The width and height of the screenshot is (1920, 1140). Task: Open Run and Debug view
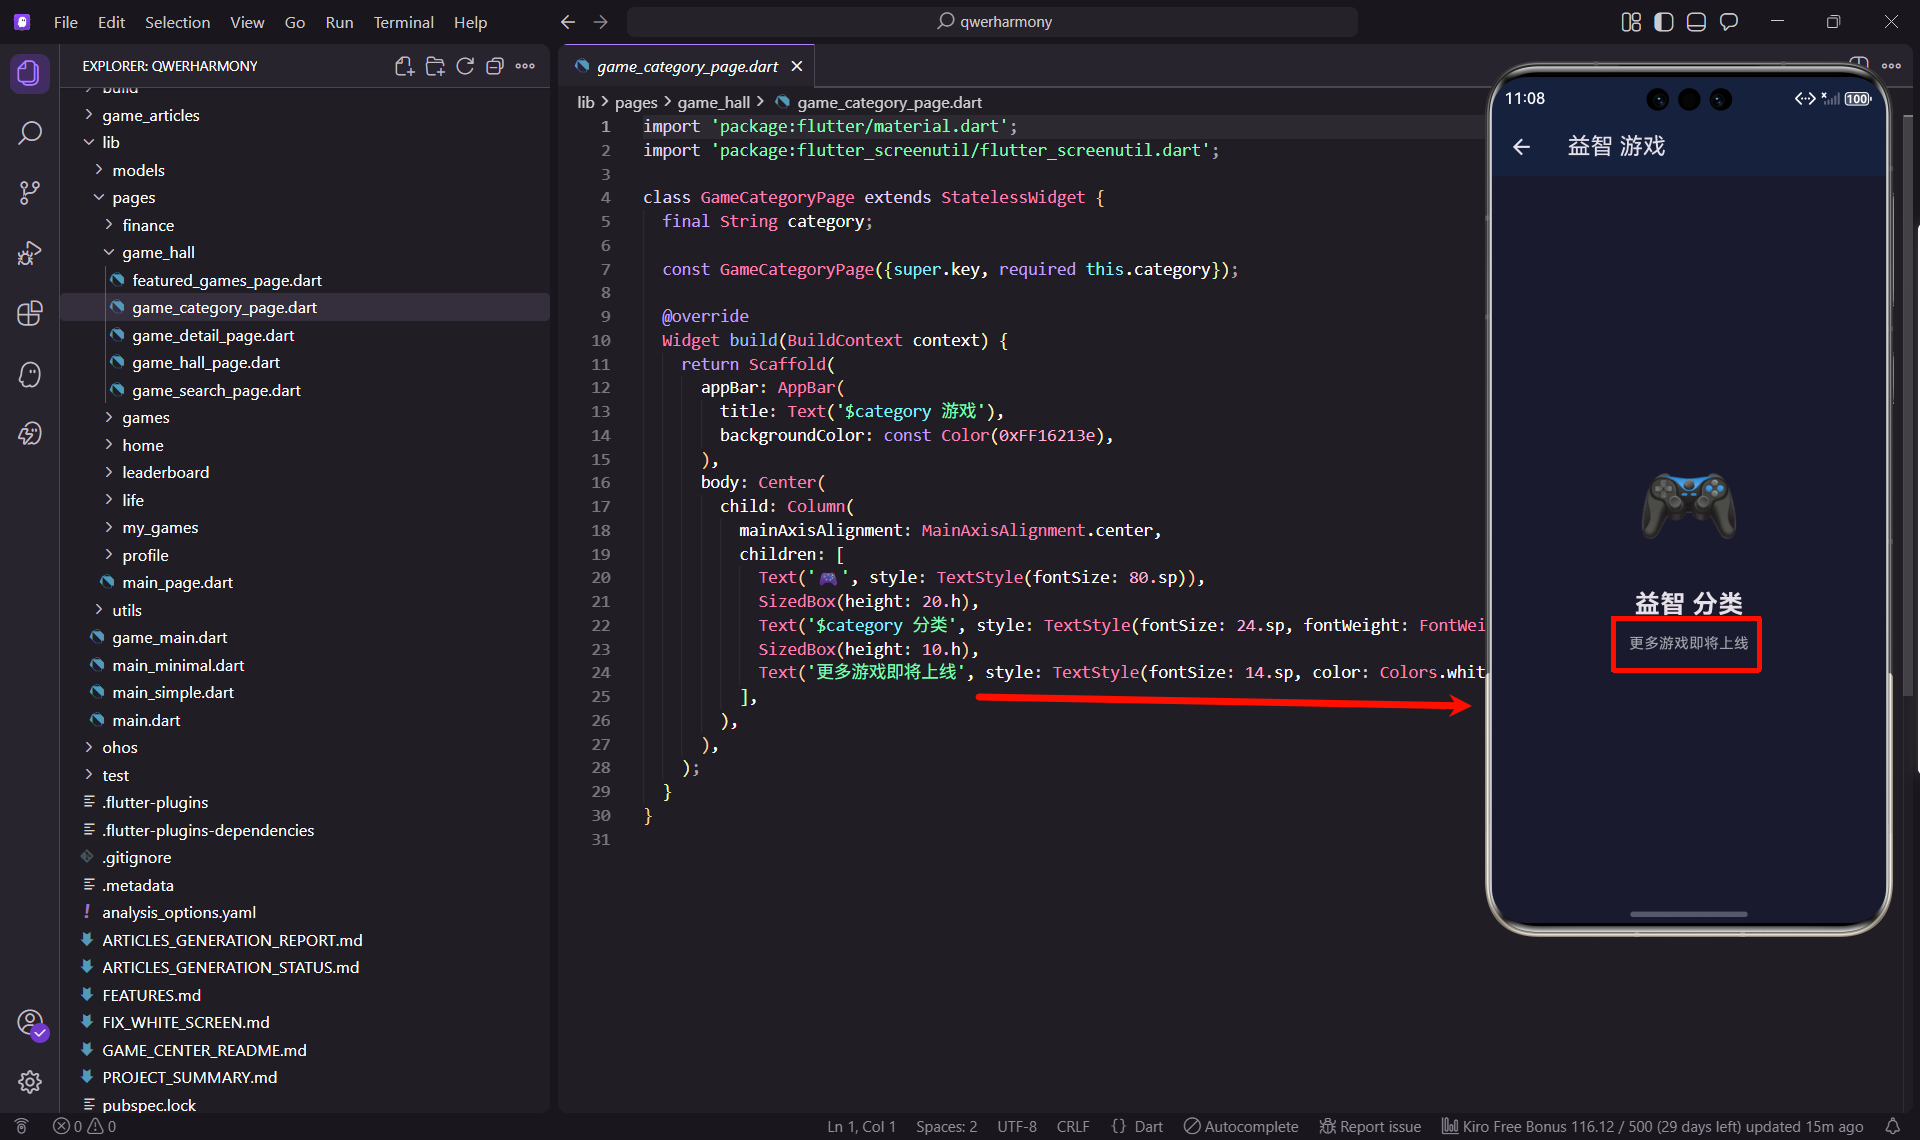click(30, 253)
